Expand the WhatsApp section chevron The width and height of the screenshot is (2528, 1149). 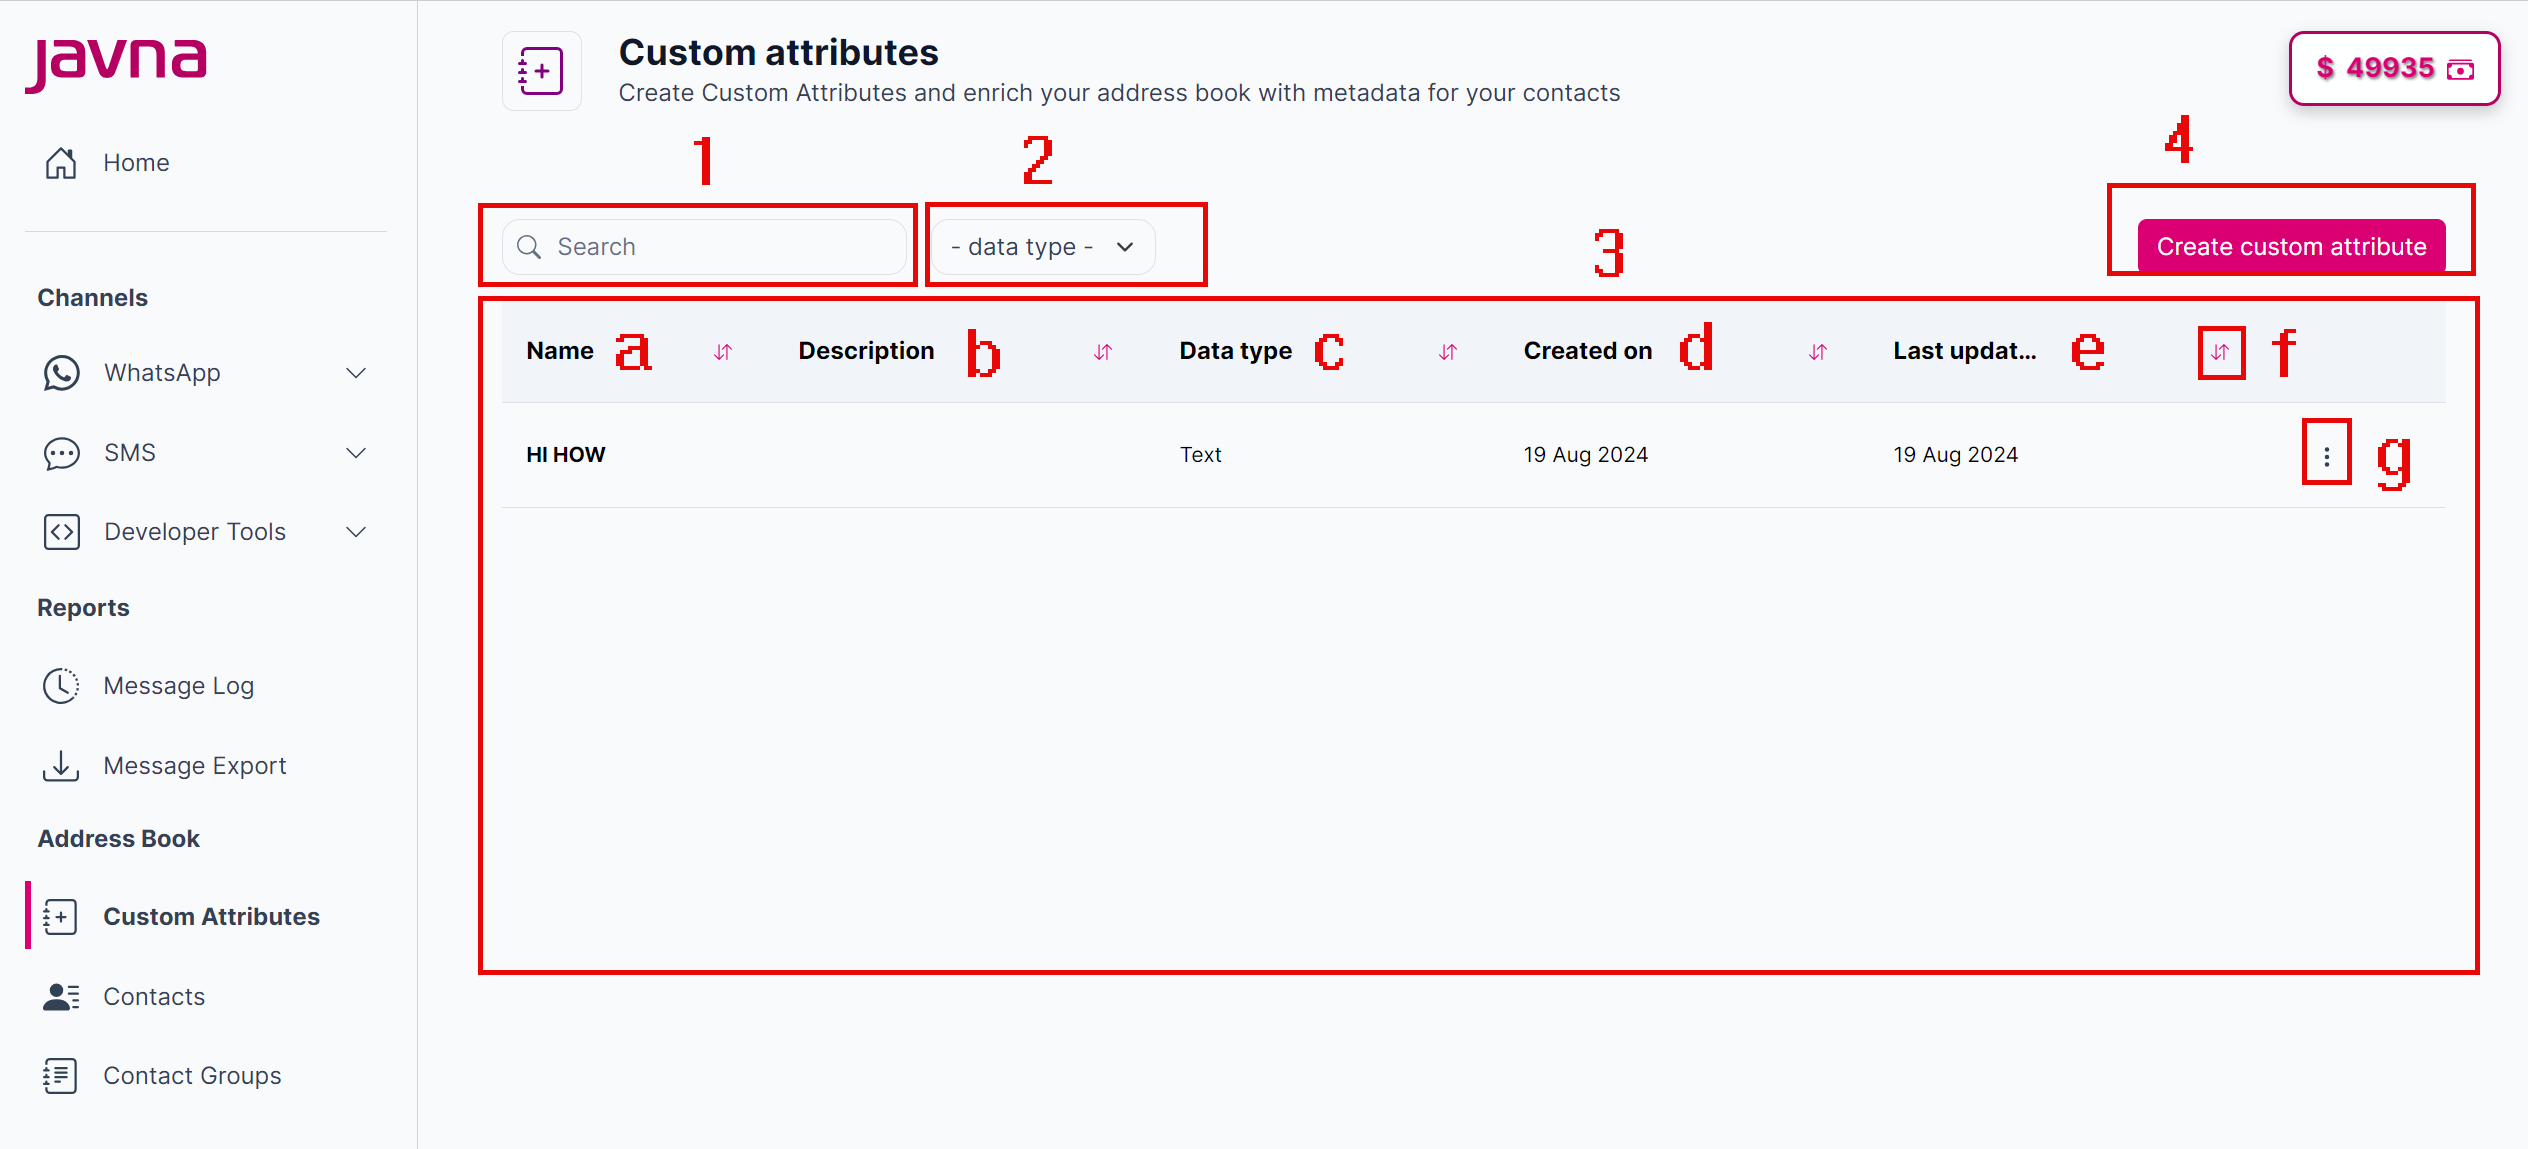357,372
